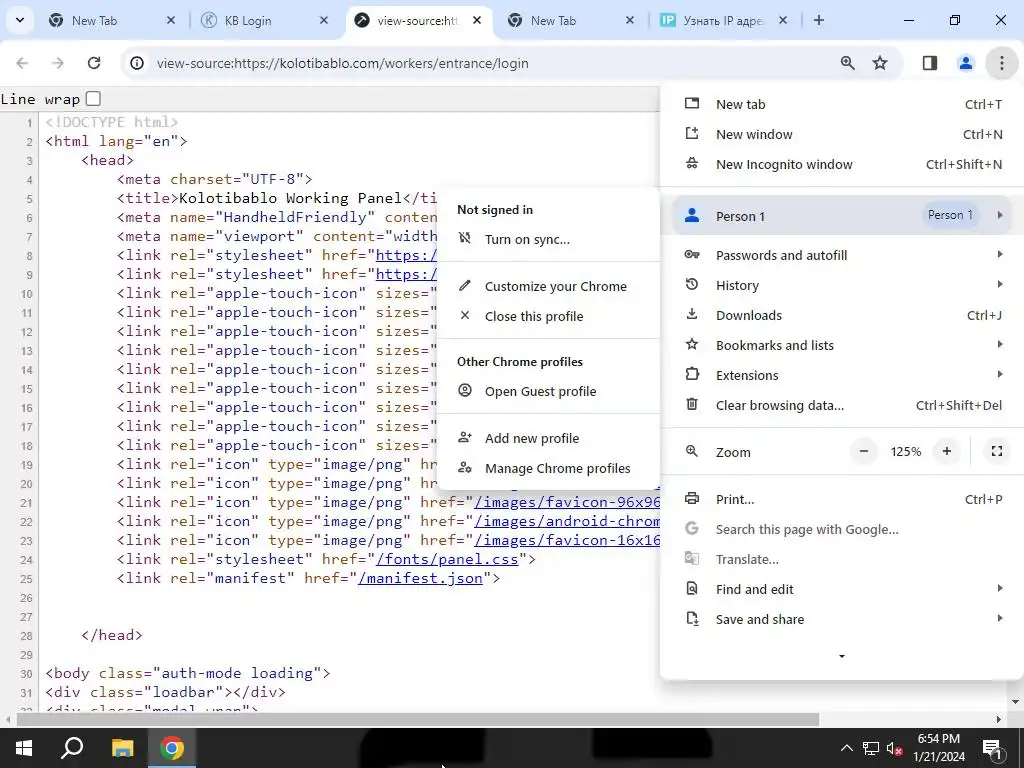Increase zoom with plus button

[x=946, y=451]
